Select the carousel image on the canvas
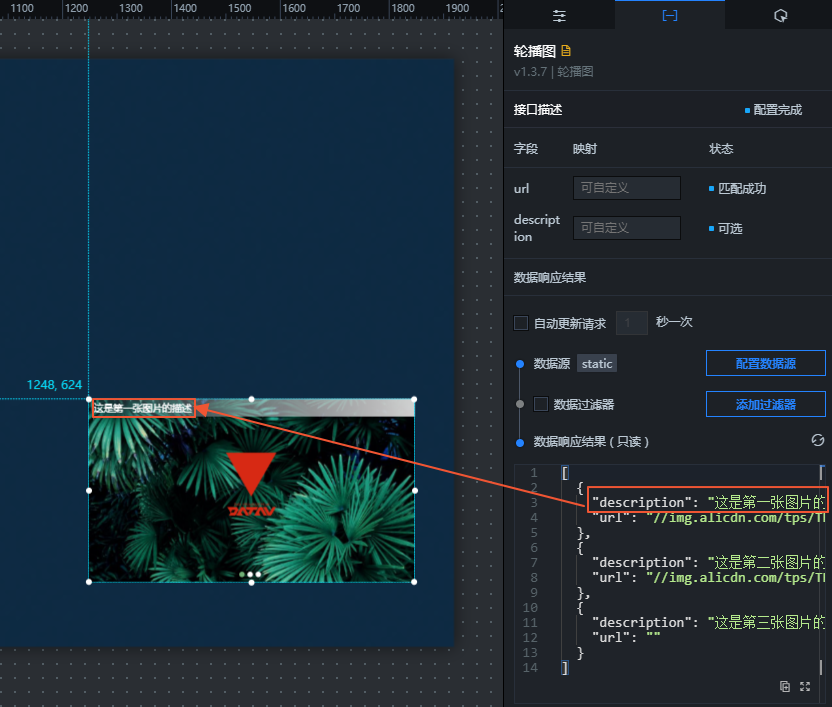This screenshot has width=832, height=707. [251, 490]
